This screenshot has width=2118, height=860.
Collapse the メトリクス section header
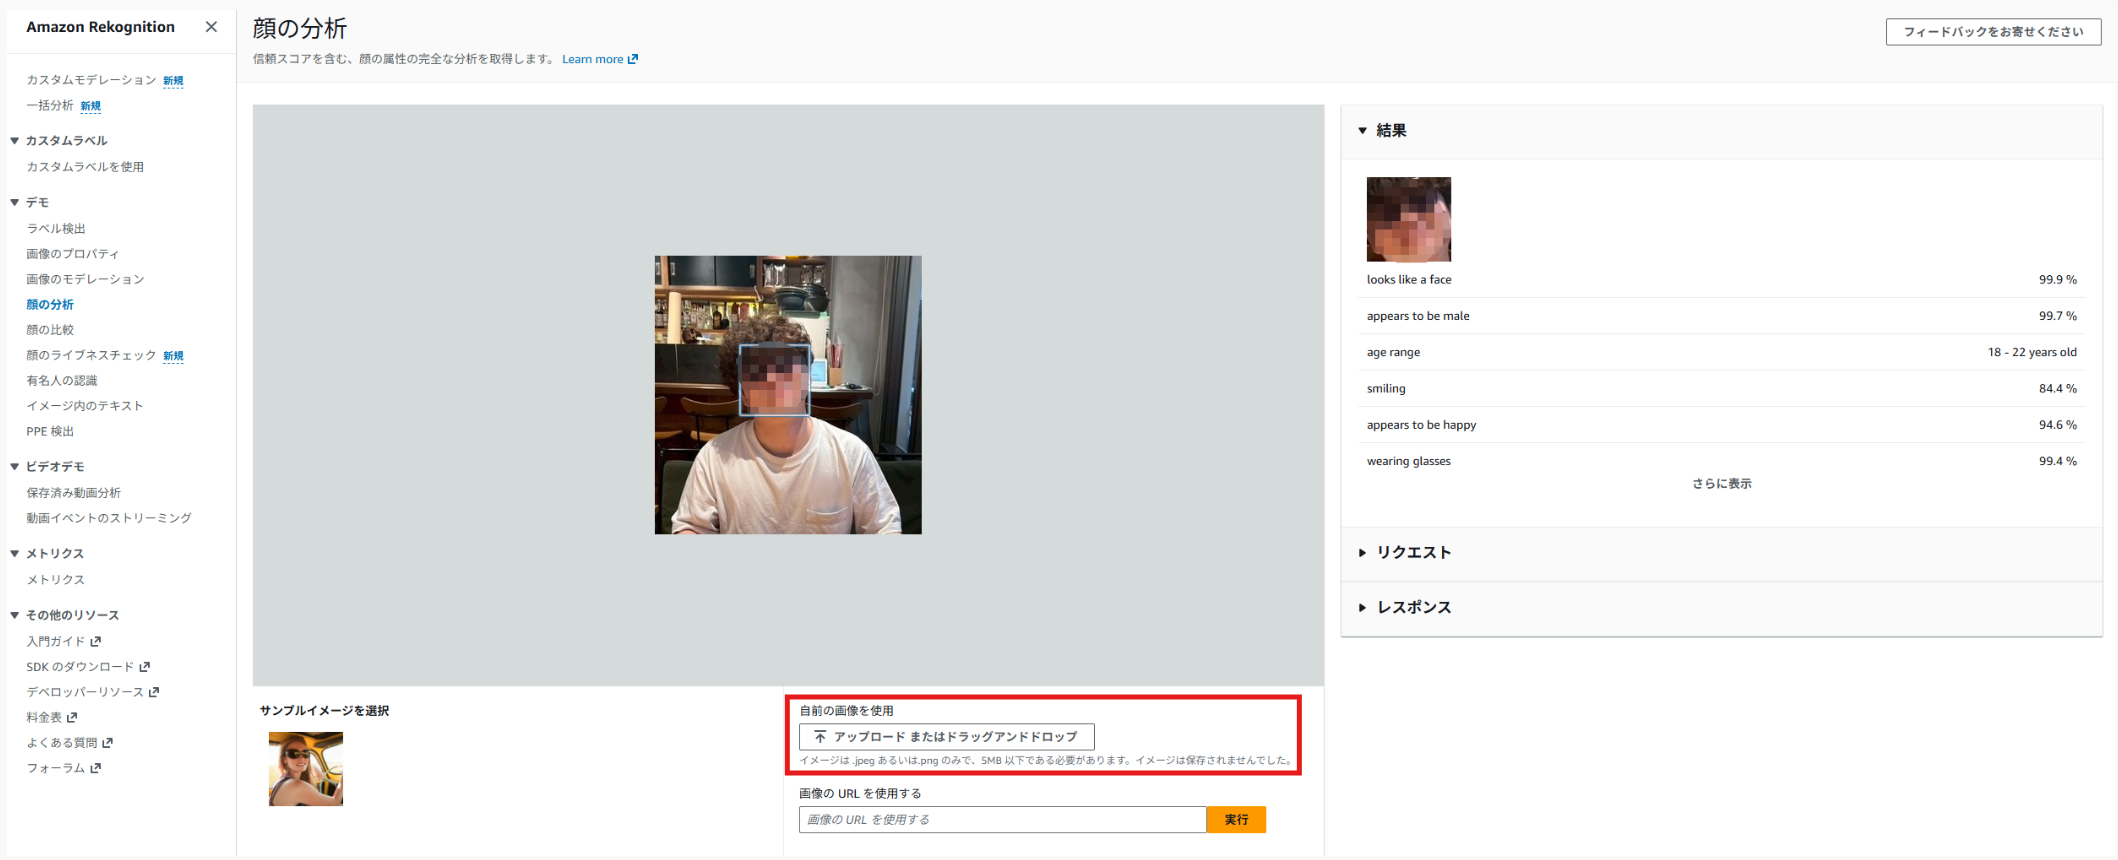pyautogui.click(x=15, y=554)
